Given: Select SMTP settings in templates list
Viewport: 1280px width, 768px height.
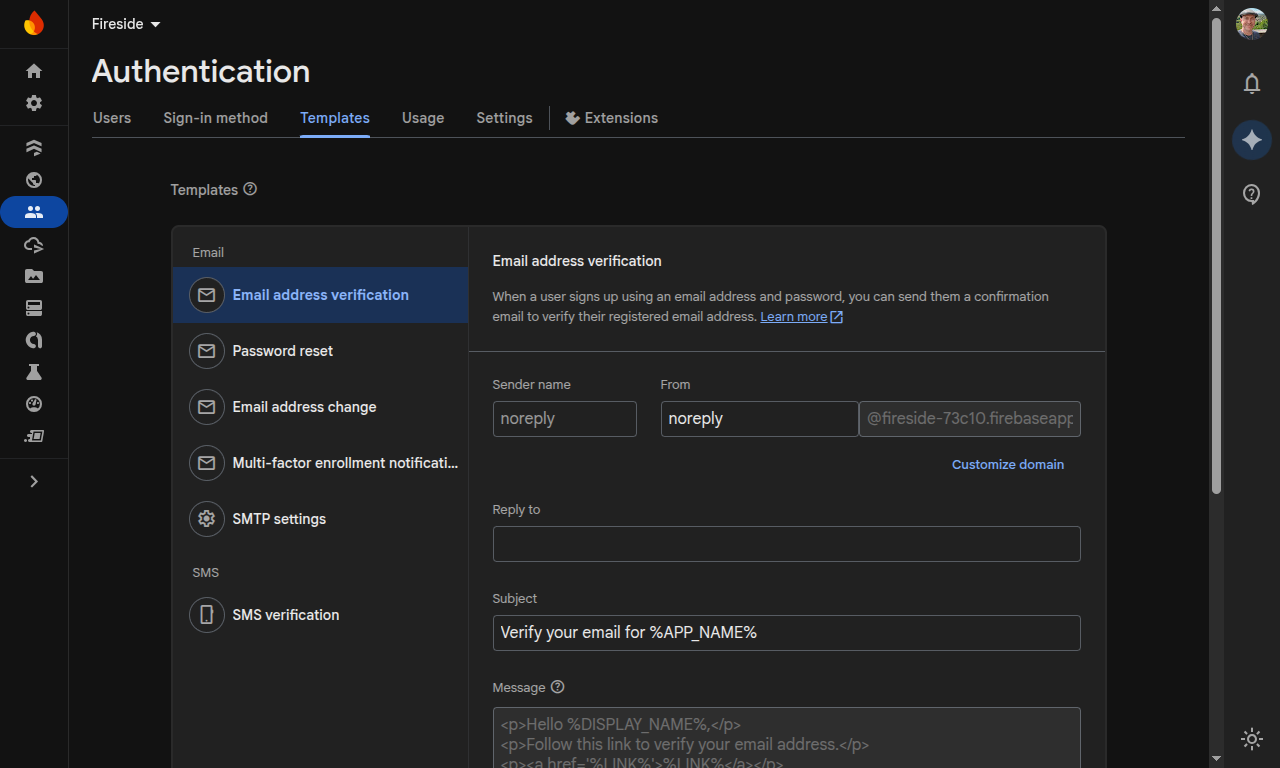Looking at the screenshot, I should [x=279, y=519].
